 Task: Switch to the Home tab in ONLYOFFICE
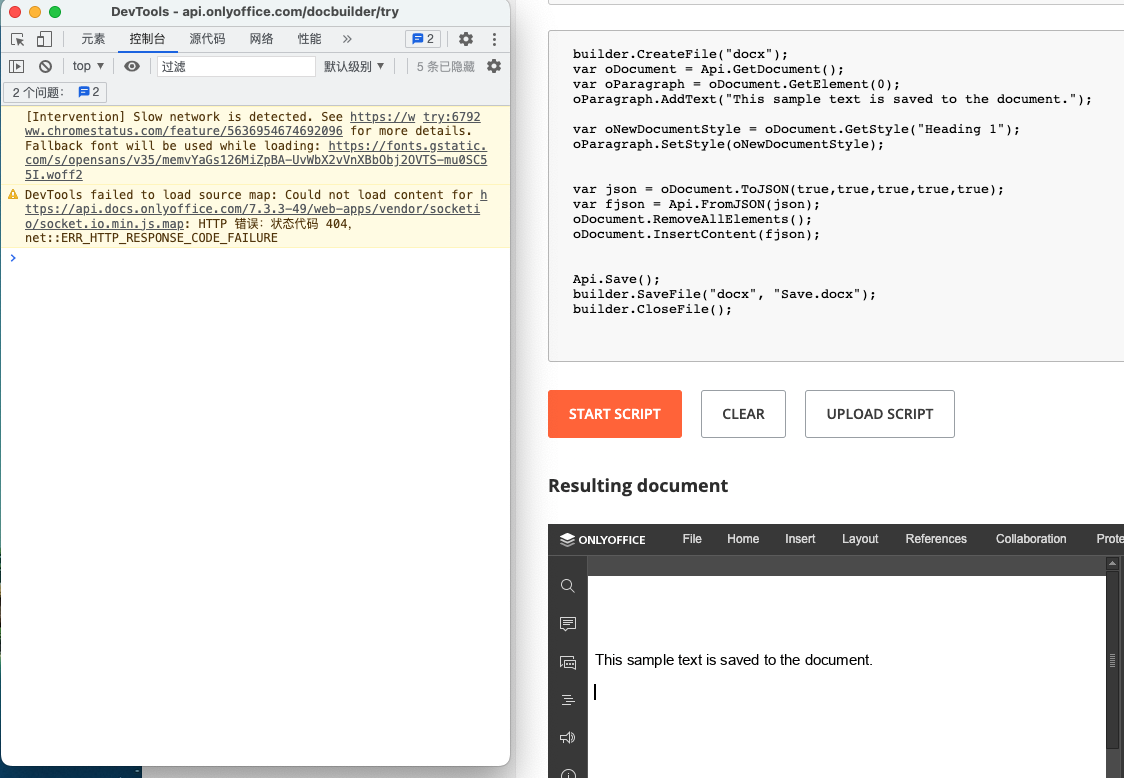pyautogui.click(x=743, y=539)
